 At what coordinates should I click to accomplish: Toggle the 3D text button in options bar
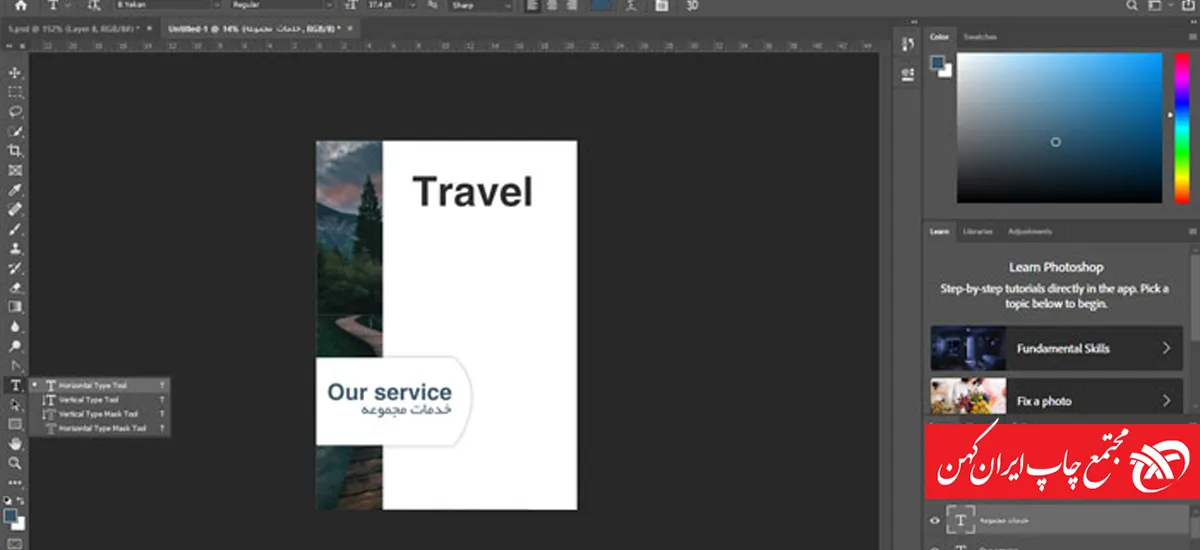692,6
